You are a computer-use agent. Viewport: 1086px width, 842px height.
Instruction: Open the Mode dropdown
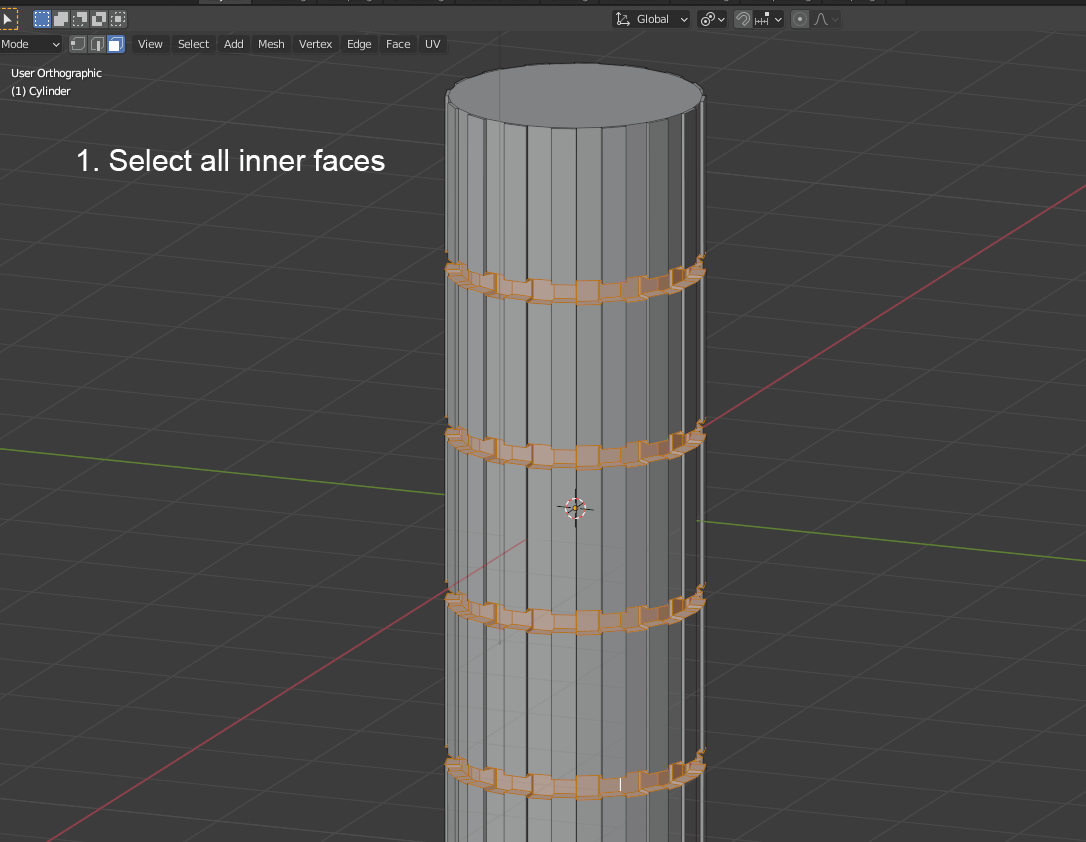[x=30, y=44]
